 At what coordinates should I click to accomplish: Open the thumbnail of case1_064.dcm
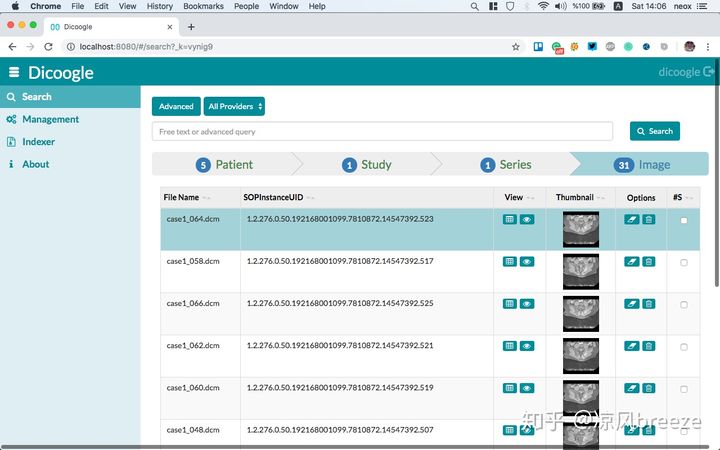coord(581,229)
